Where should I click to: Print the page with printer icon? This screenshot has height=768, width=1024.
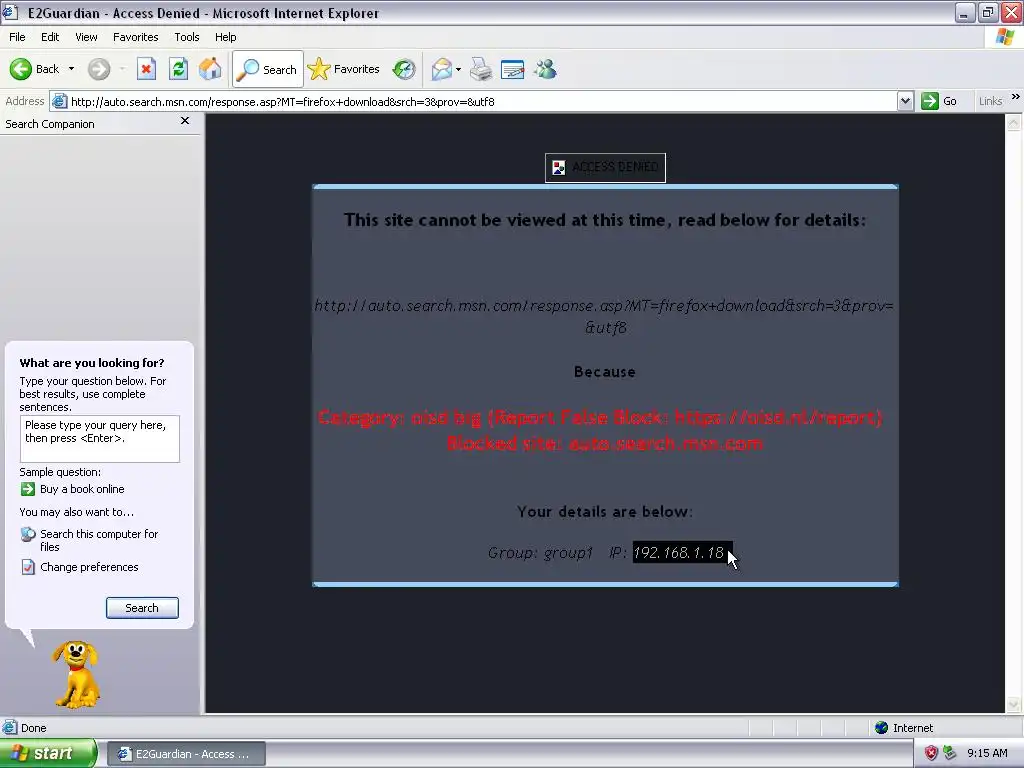[x=481, y=69]
